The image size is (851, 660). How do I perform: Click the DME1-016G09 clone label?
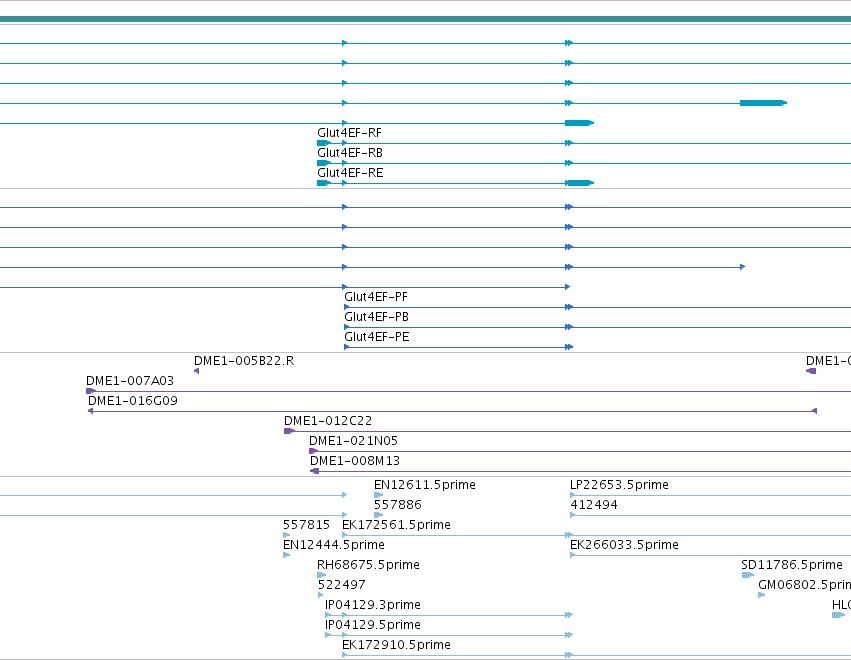point(132,401)
